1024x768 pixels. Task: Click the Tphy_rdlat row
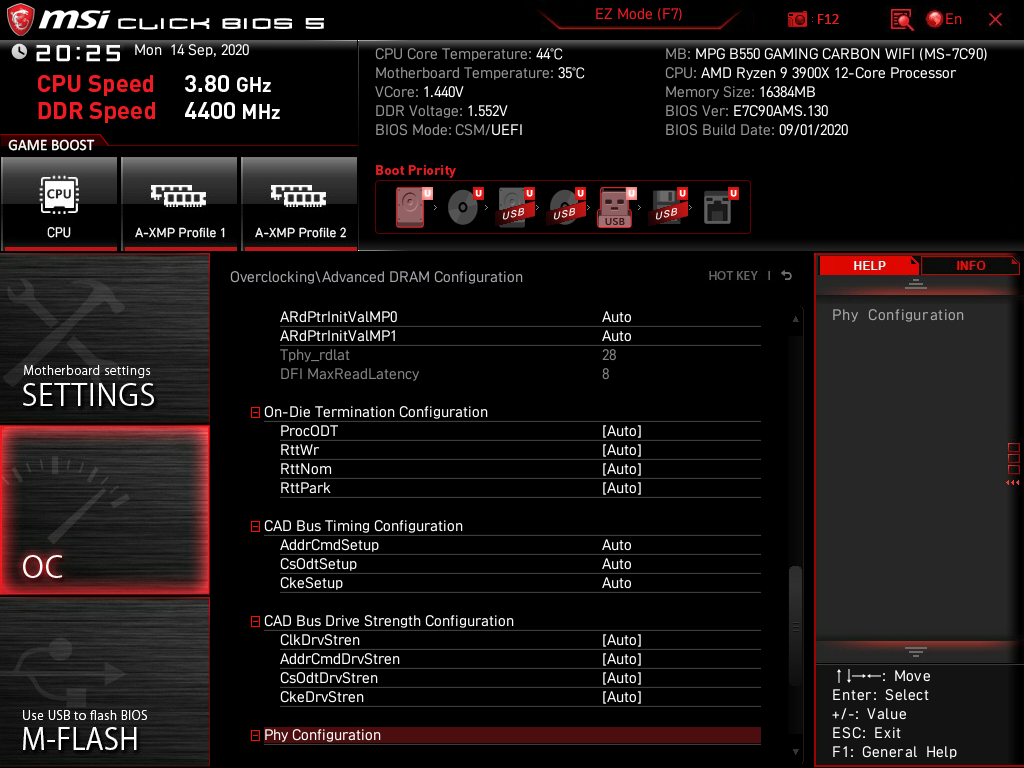tap(520, 355)
